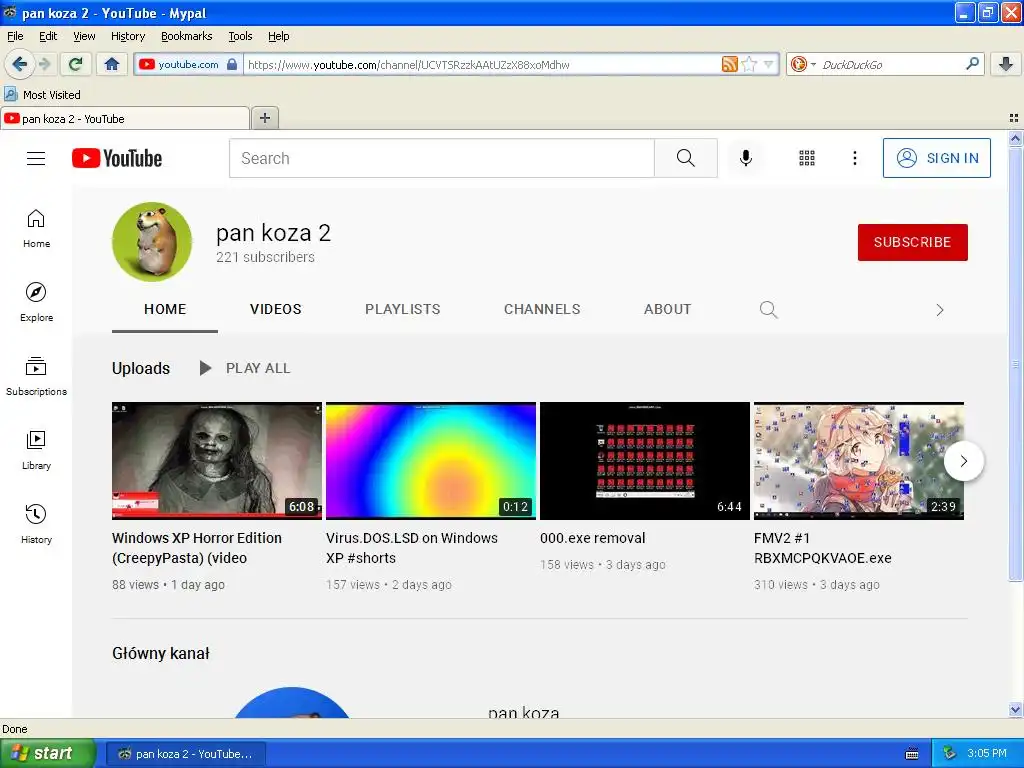Switch to the PLAYLISTS tab
Viewport: 1024px width, 768px height.
click(x=402, y=310)
